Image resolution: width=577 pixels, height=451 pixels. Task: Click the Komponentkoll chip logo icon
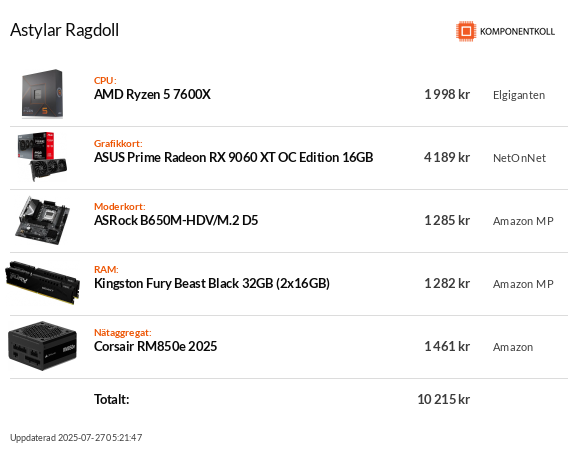pyautogui.click(x=466, y=31)
